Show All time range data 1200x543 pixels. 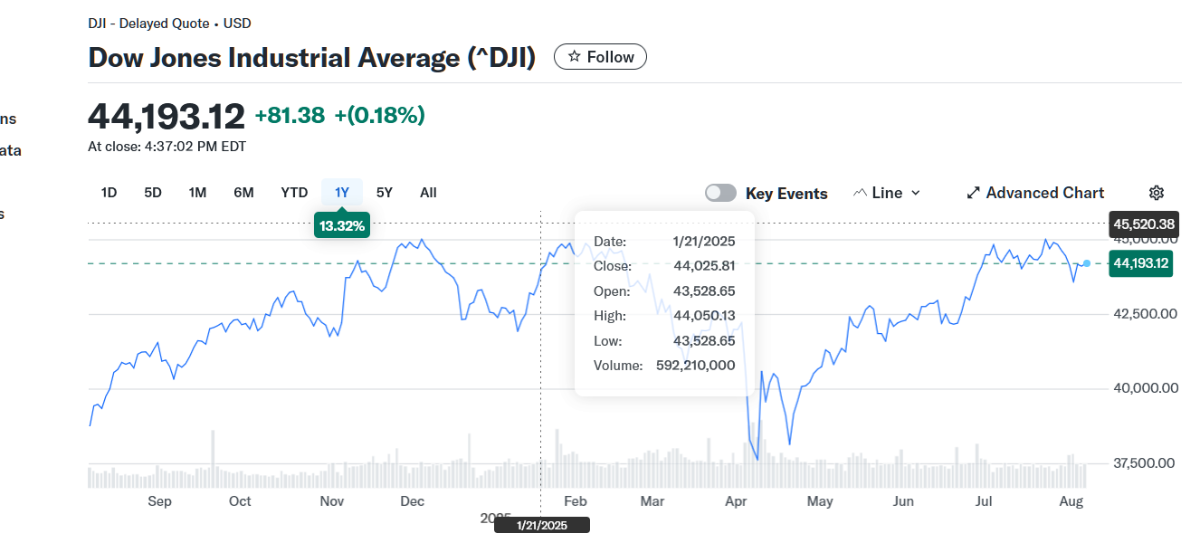coord(428,193)
